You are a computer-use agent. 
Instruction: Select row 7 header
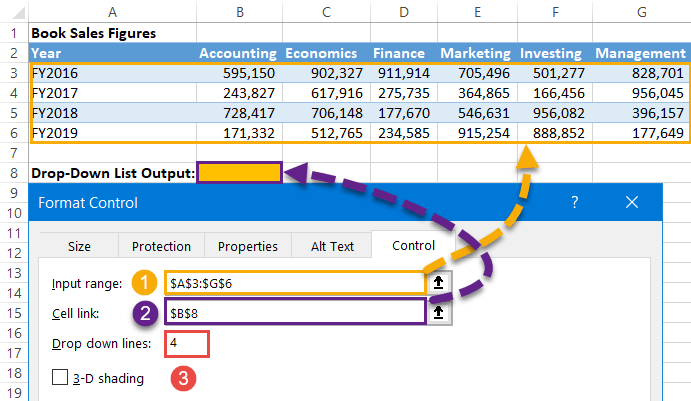(x=14, y=153)
